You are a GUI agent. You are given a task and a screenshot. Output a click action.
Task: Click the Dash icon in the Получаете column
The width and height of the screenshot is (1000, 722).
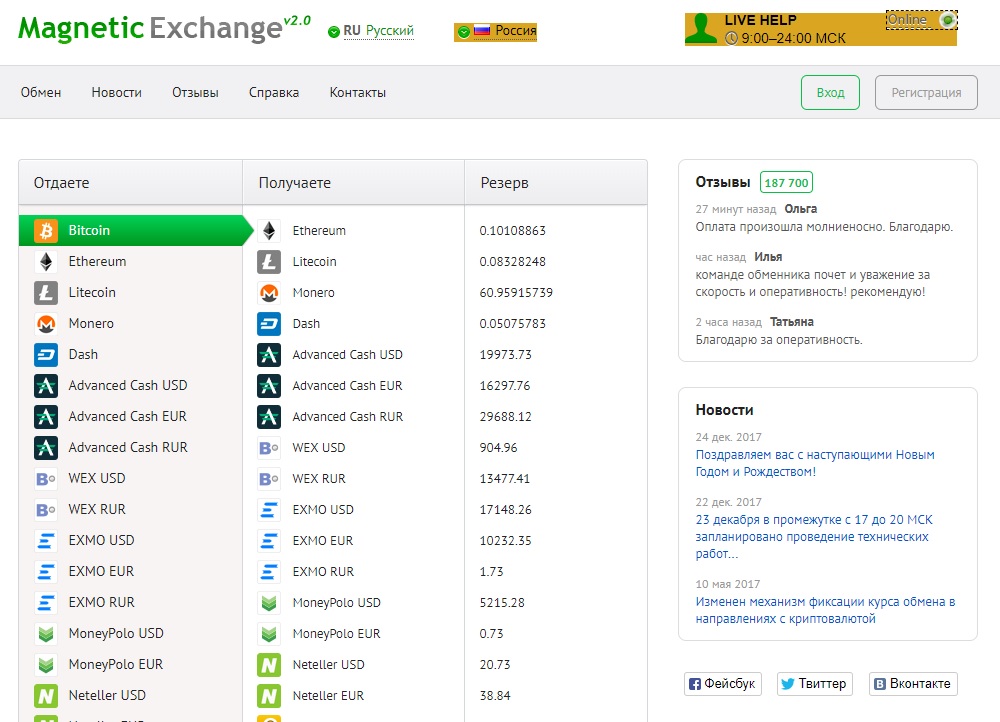pos(269,323)
